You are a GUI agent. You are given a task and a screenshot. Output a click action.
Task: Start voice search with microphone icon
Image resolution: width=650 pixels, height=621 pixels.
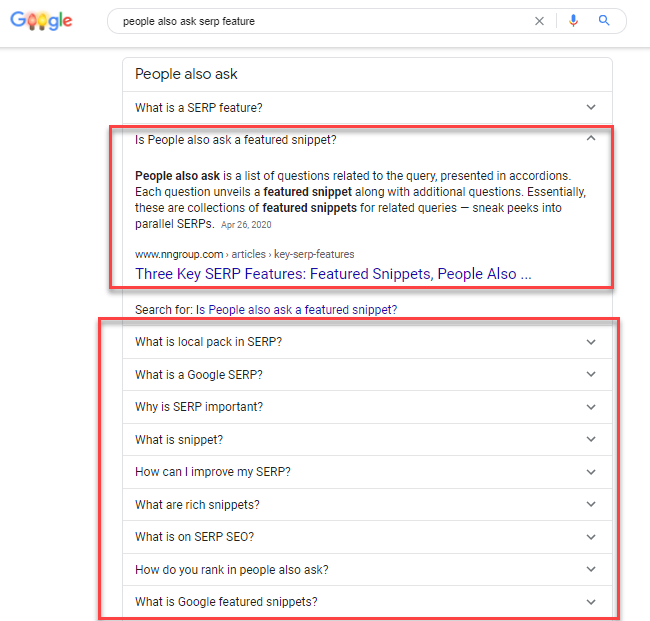pos(573,21)
